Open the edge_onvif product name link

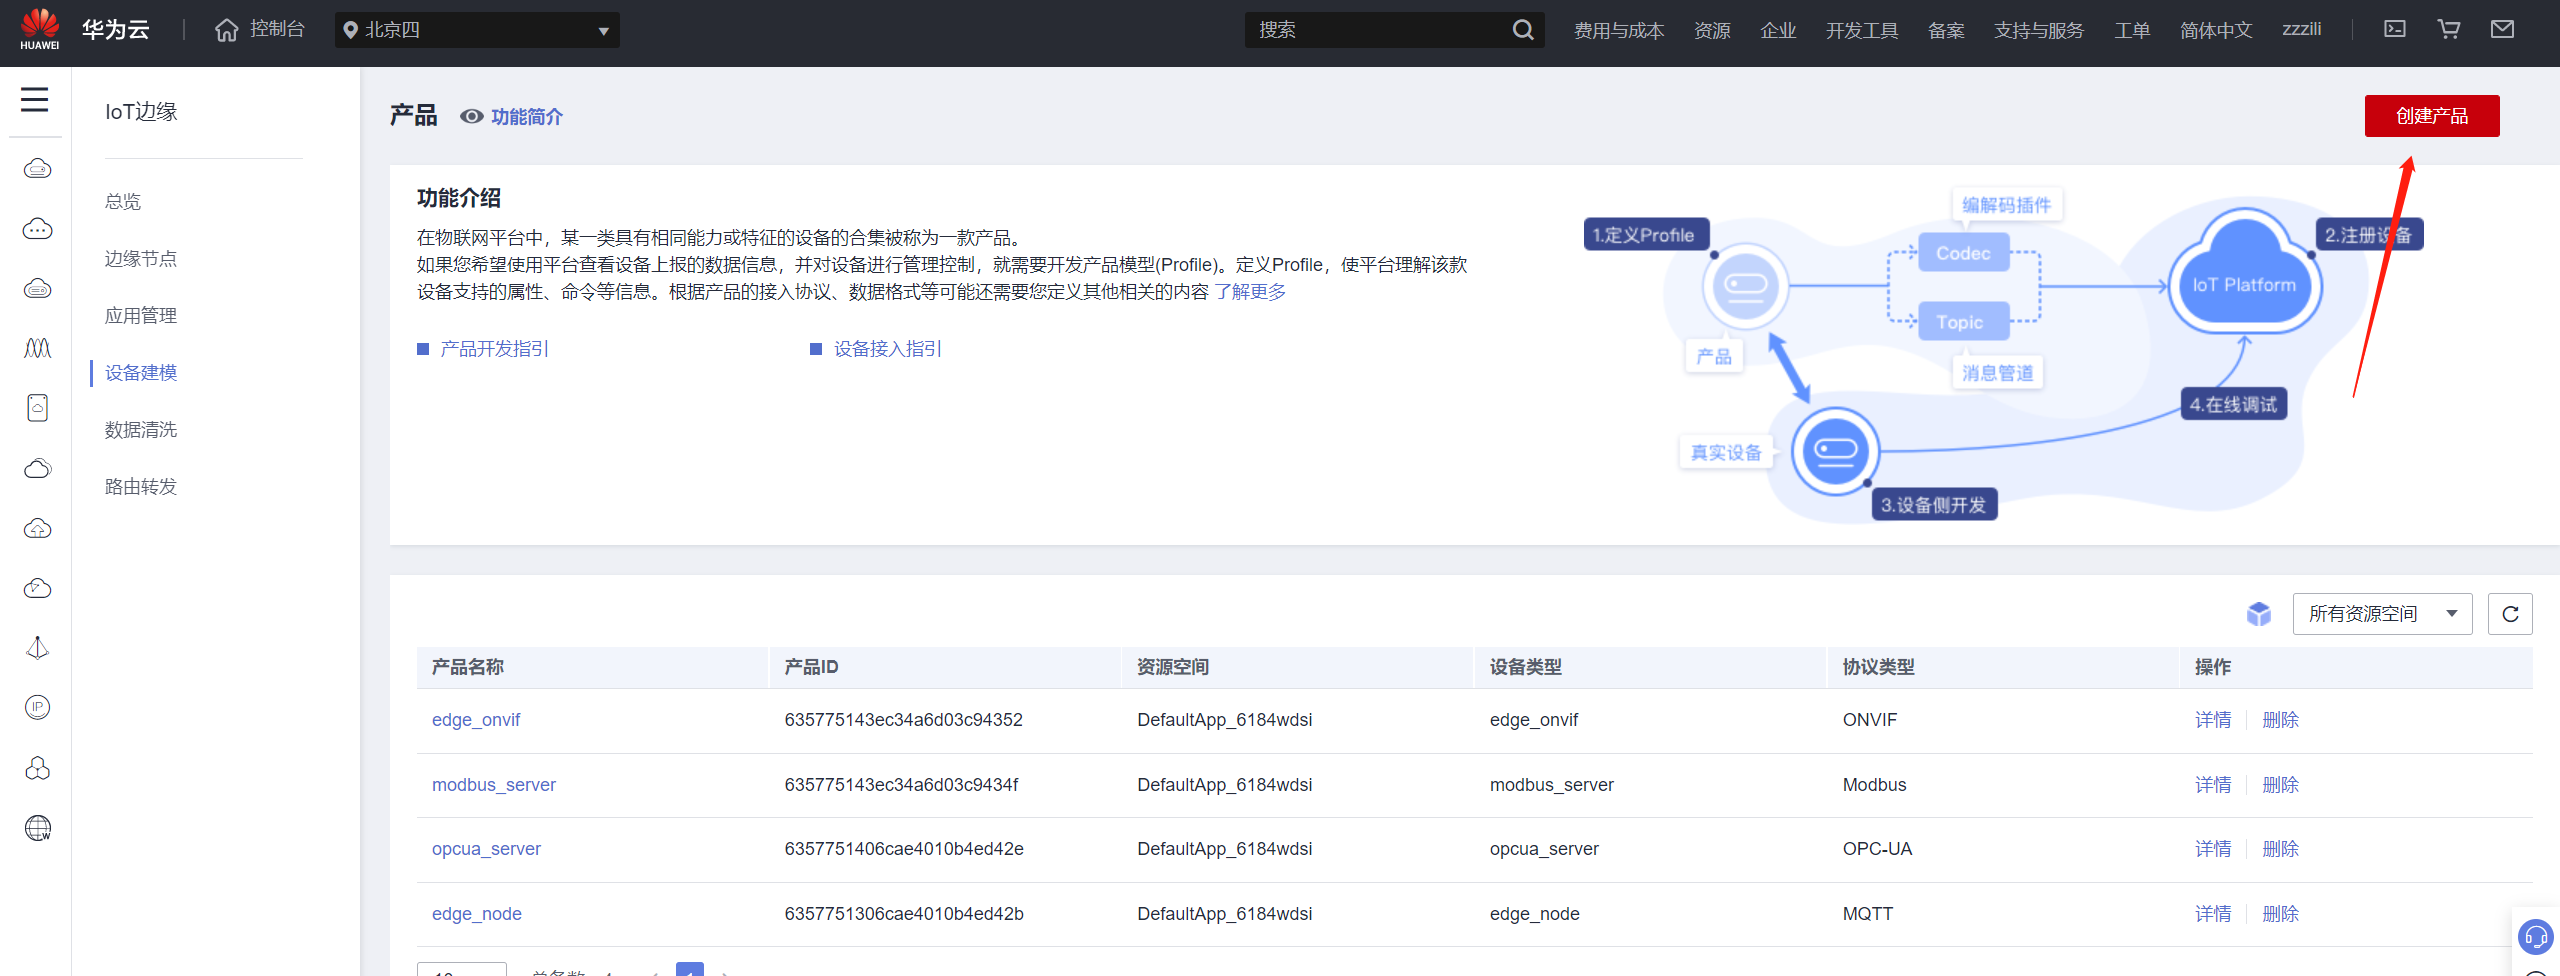pos(476,720)
